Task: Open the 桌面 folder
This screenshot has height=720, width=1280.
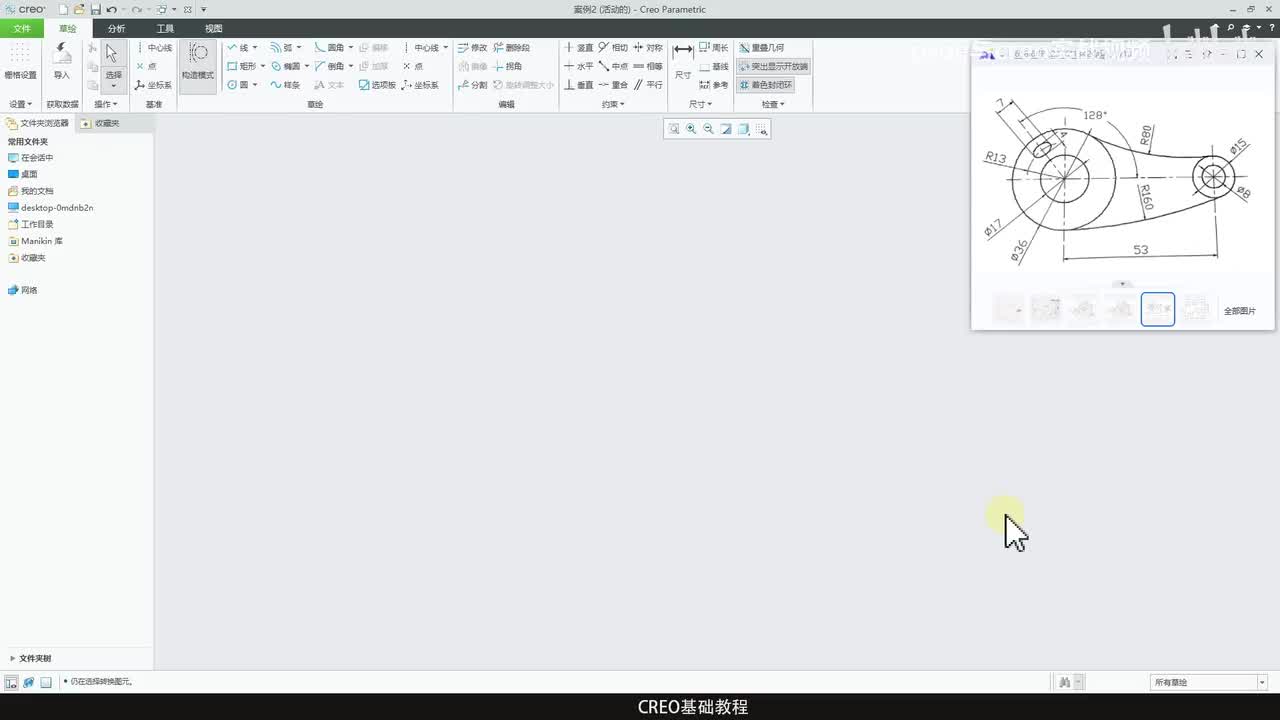Action: pos(22,174)
